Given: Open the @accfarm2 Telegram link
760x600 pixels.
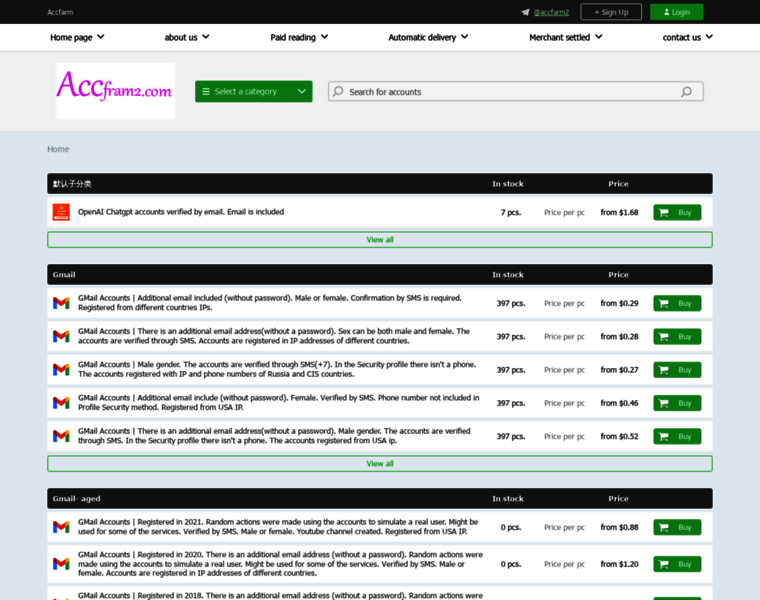Looking at the screenshot, I should pyautogui.click(x=551, y=12).
